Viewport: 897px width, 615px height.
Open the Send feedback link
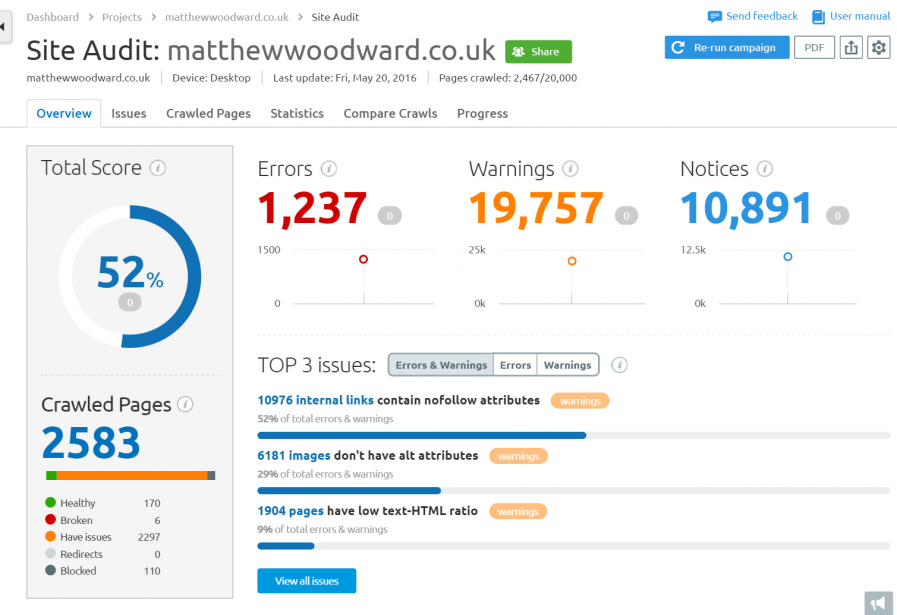[x=761, y=16]
